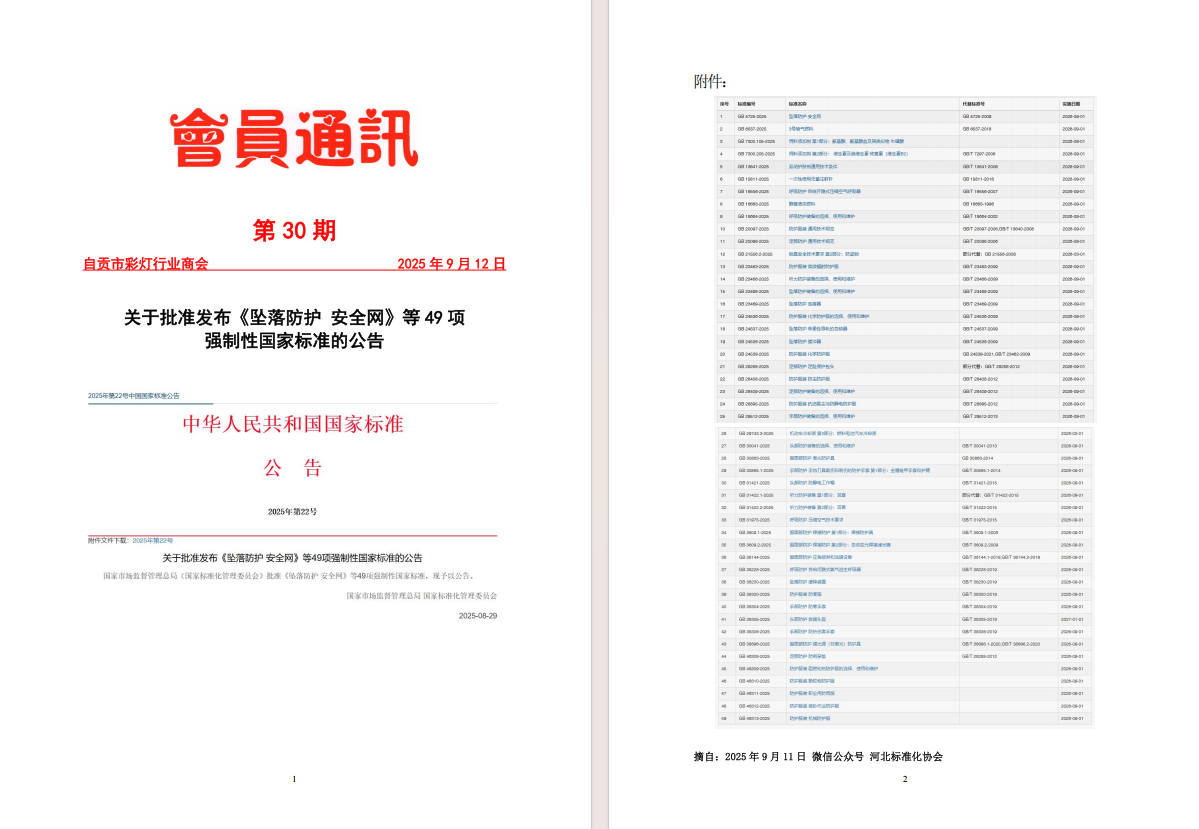The height and width of the screenshot is (829, 1199).
Task: Open the 防护服装 防寒服 link in row 39
Action: (804, 594)
